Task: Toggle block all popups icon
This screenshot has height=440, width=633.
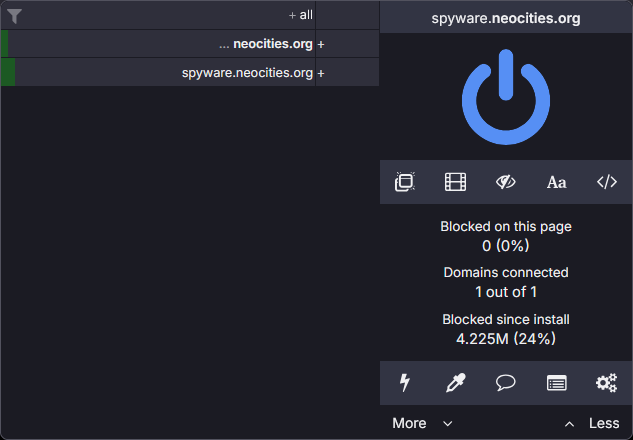Action: point(405,182)
